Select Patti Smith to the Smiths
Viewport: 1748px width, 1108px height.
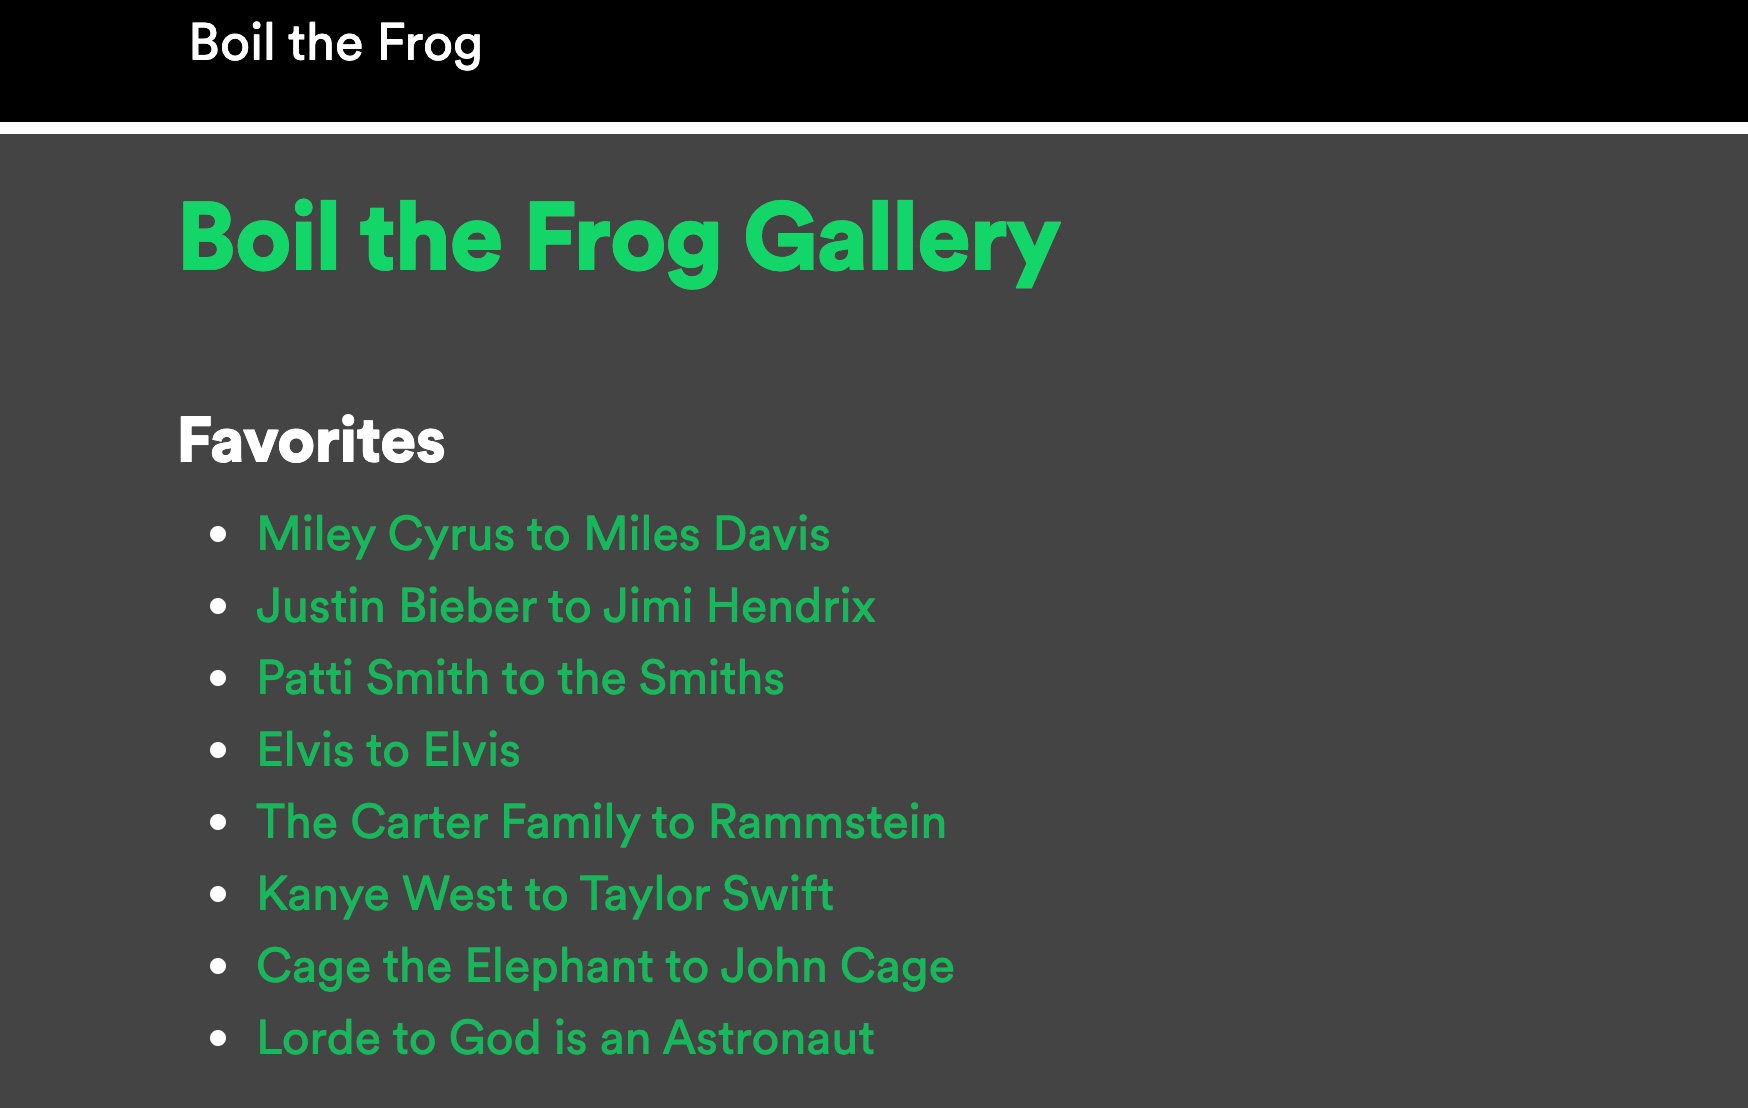point(520,678)
